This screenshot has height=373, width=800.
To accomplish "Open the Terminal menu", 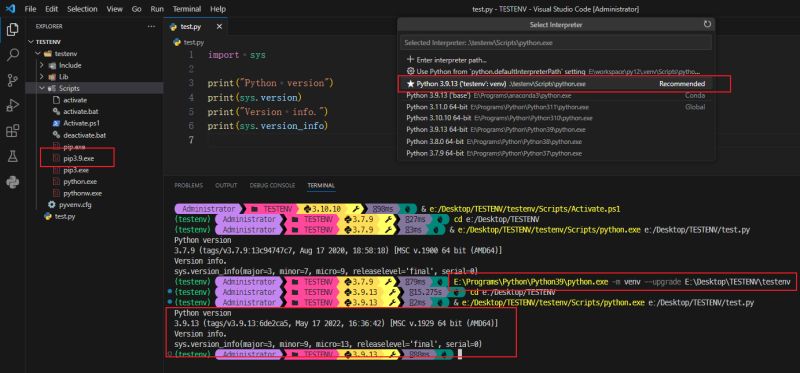I will pos(187,9).
